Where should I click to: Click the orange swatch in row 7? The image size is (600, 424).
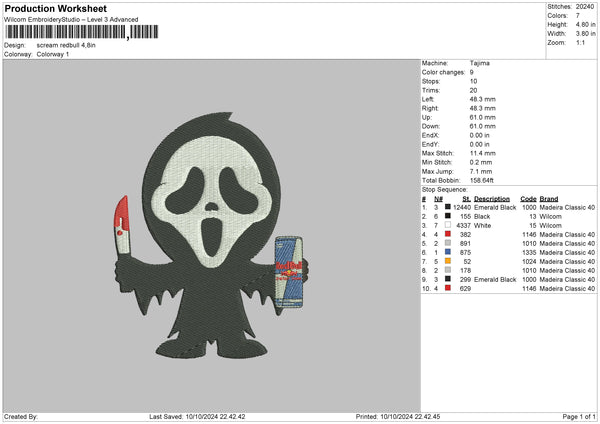pos(448,261)
